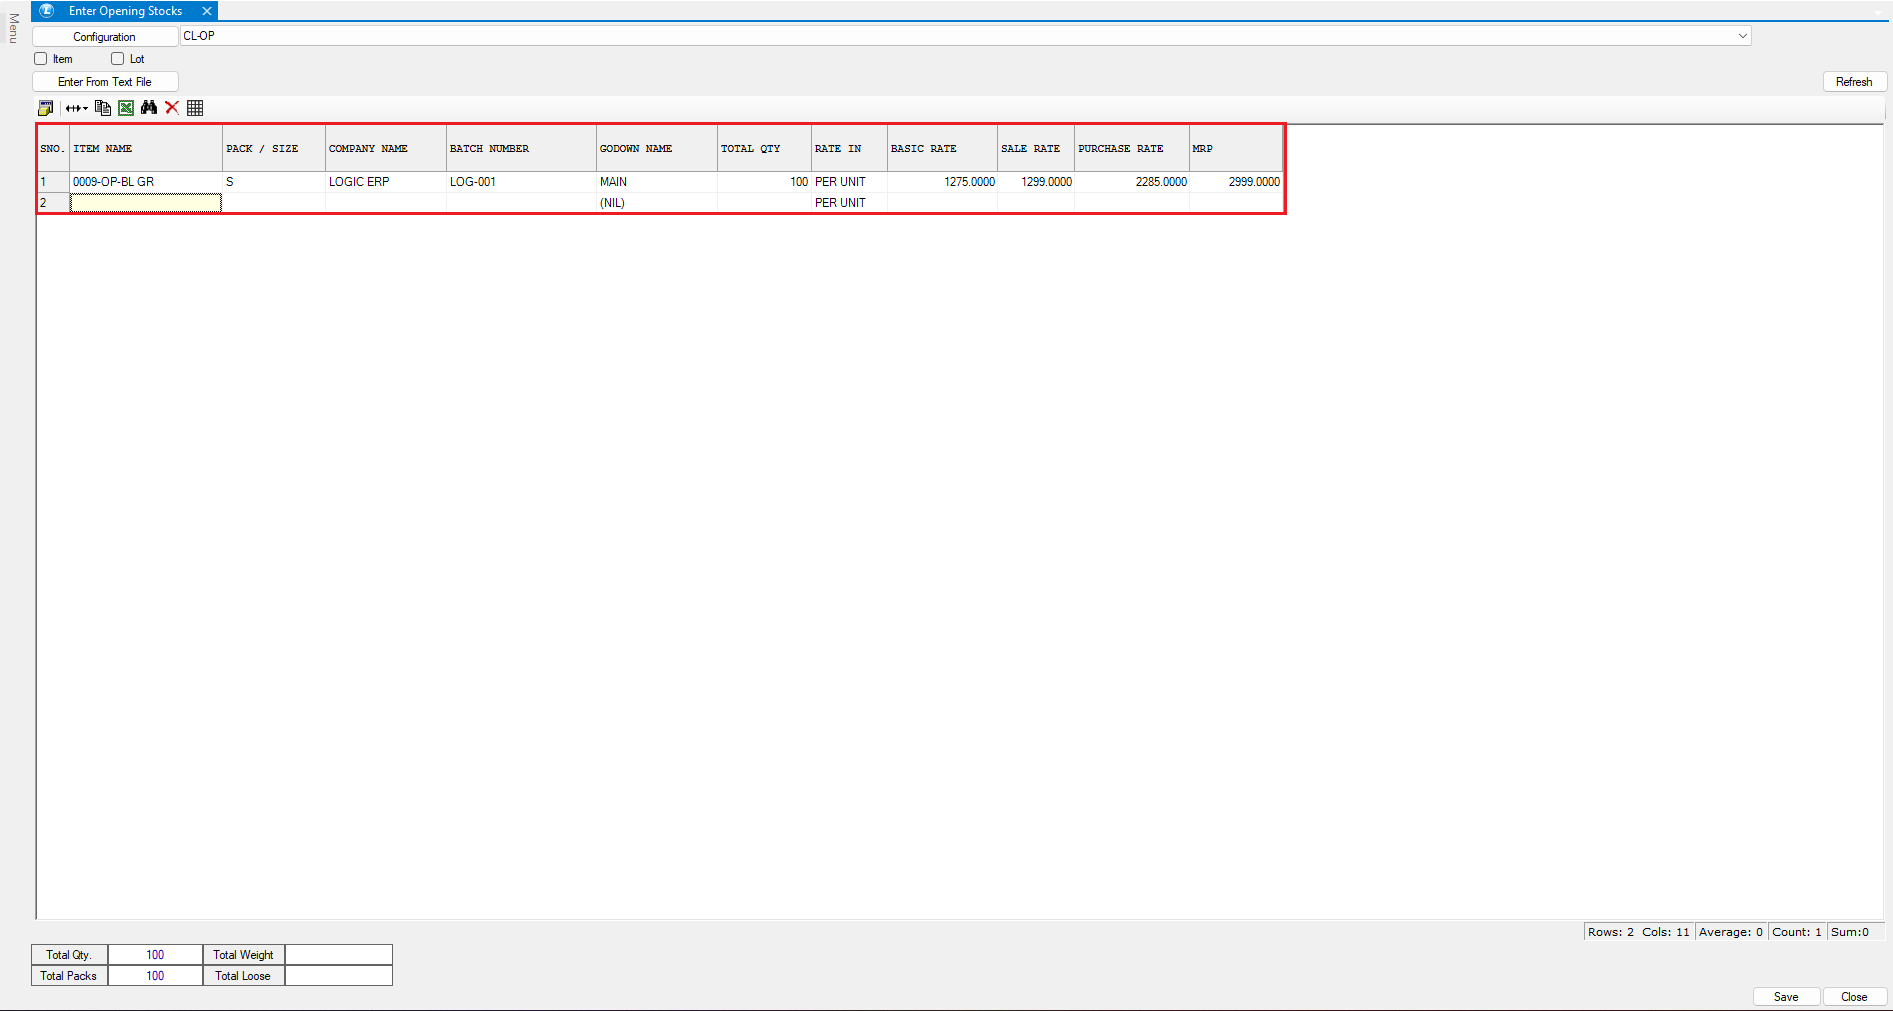This screenshot has width=1893, height=1011.
Task: Tick the Lot checkbox
Action: [x=118, y=59]
